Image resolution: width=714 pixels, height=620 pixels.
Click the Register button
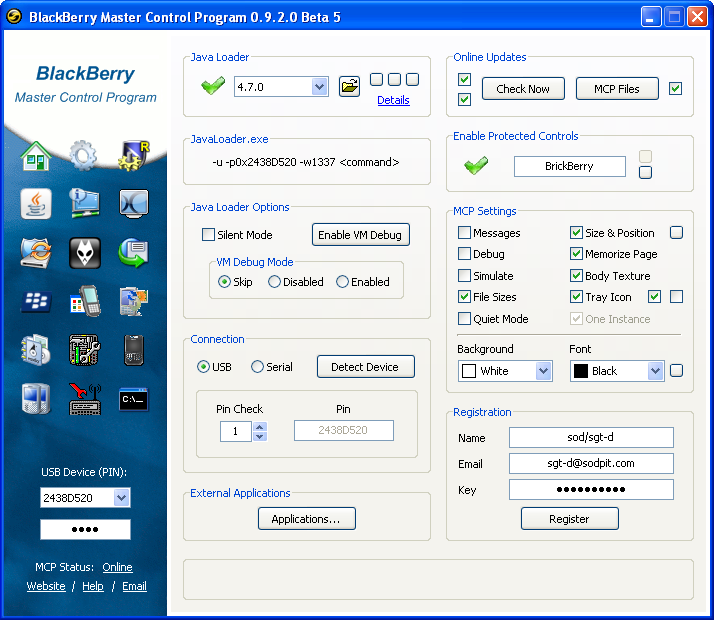(570, 519)
